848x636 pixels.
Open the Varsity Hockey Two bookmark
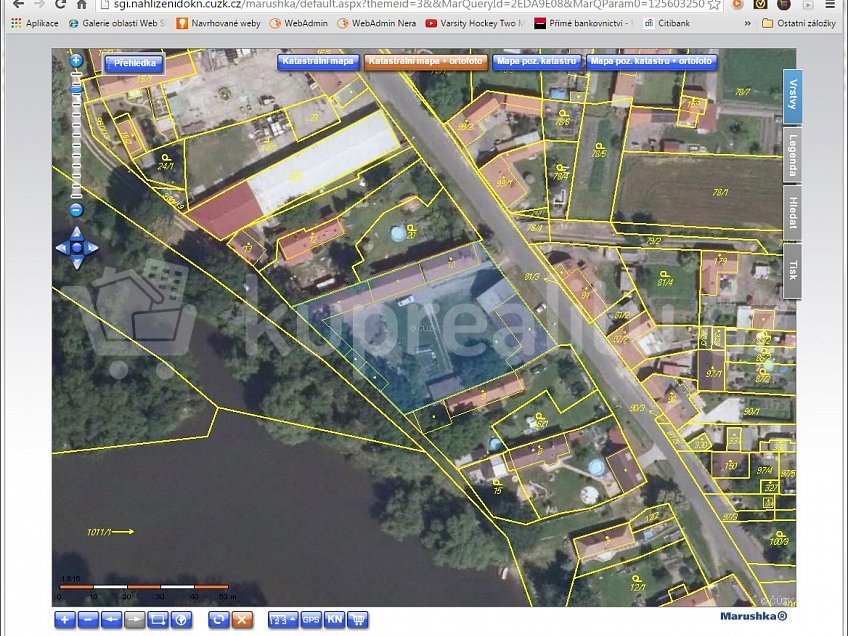475,23
